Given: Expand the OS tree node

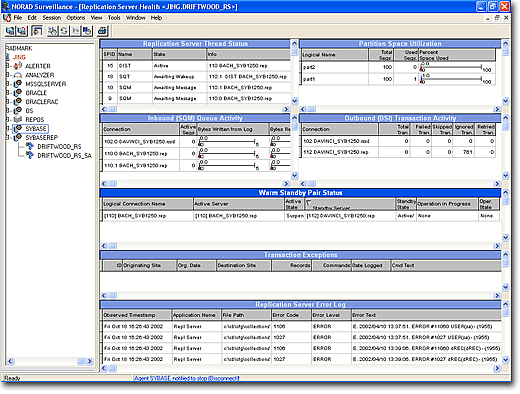Looking at the screenshot, I should coord(8,111).
